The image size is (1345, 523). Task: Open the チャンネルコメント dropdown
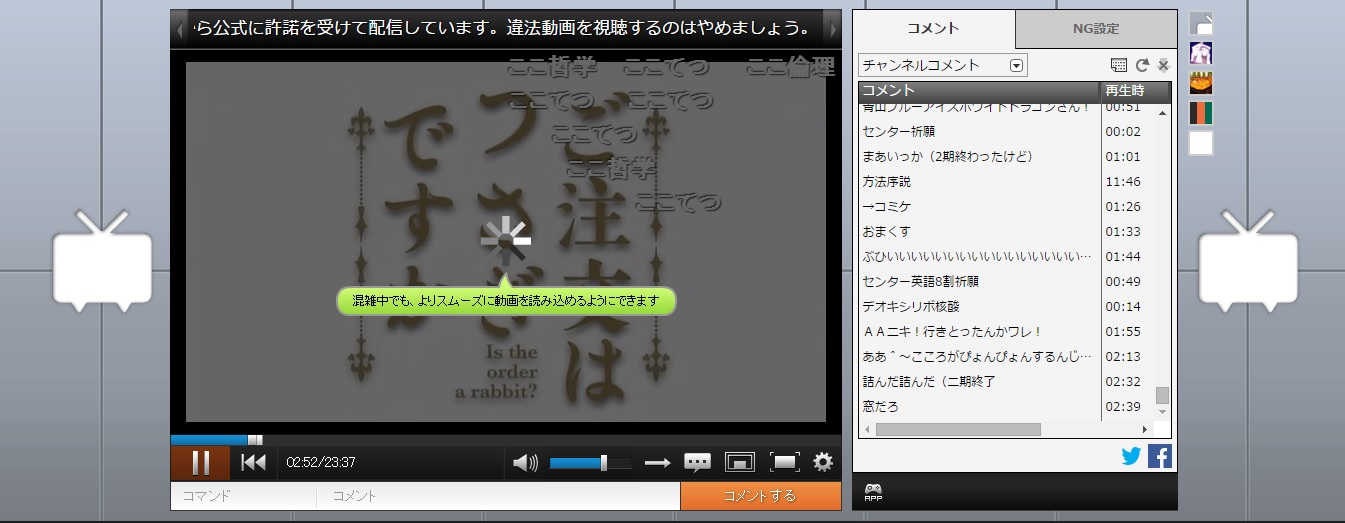[943, 65]
